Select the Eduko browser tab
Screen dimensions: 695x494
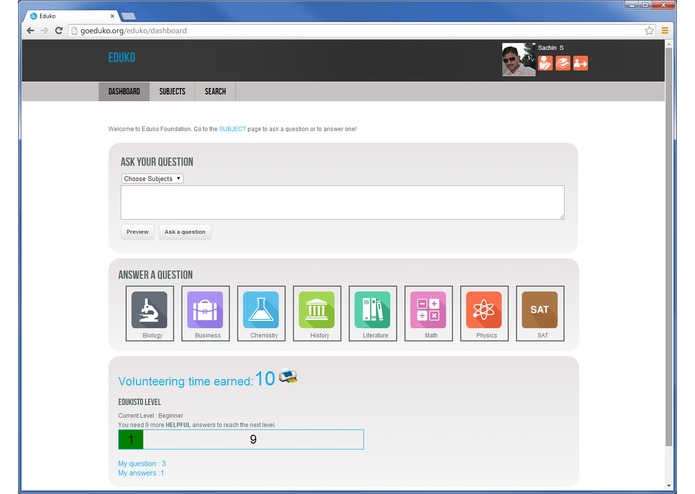pyautogui.click(x=71, y=16)
